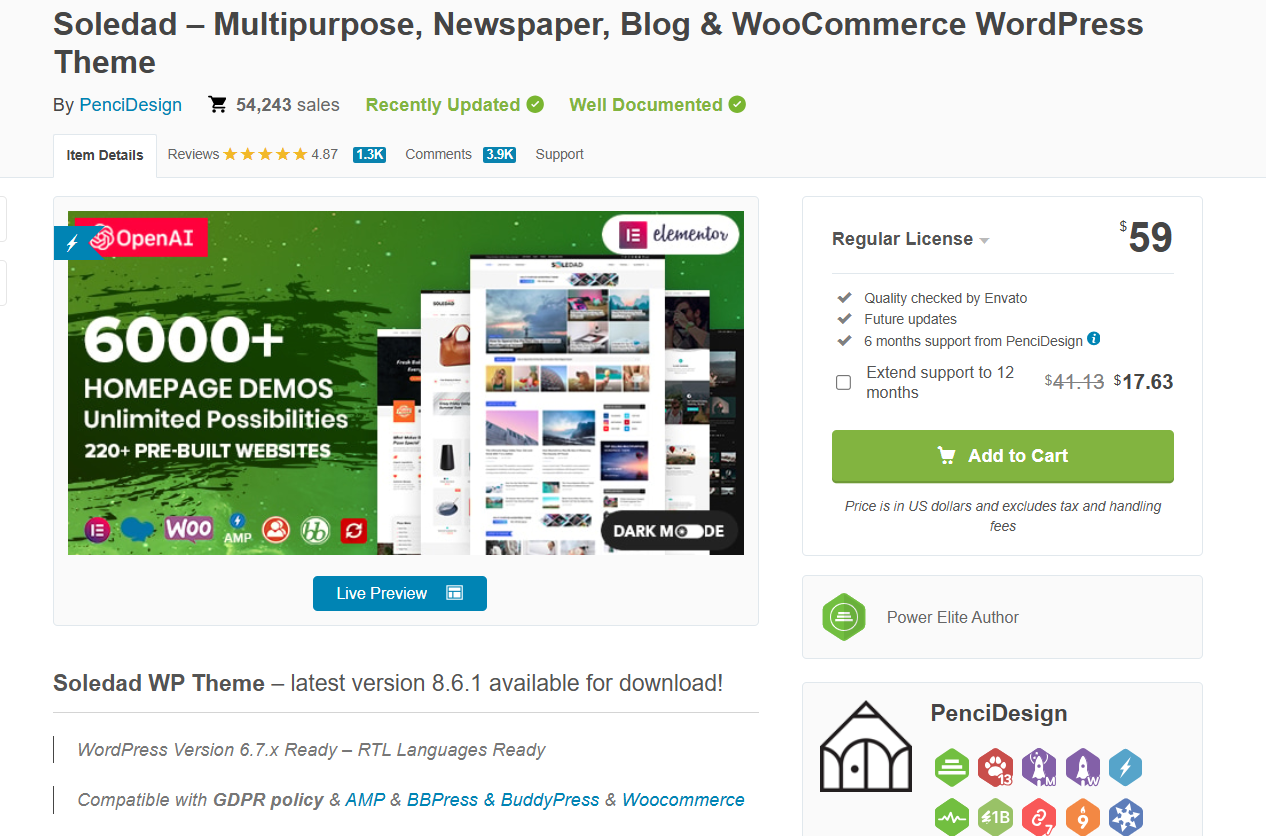Click the Elementor logo pill in banner
Image resolution: width=1266 pixels, height=836 pixels.
671,236
